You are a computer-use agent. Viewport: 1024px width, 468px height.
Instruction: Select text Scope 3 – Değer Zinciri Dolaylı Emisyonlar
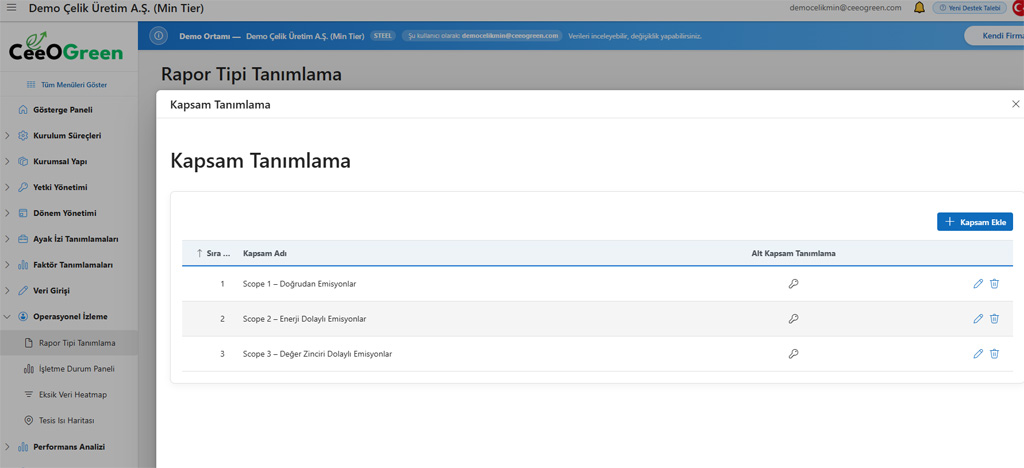click(317, 354)
